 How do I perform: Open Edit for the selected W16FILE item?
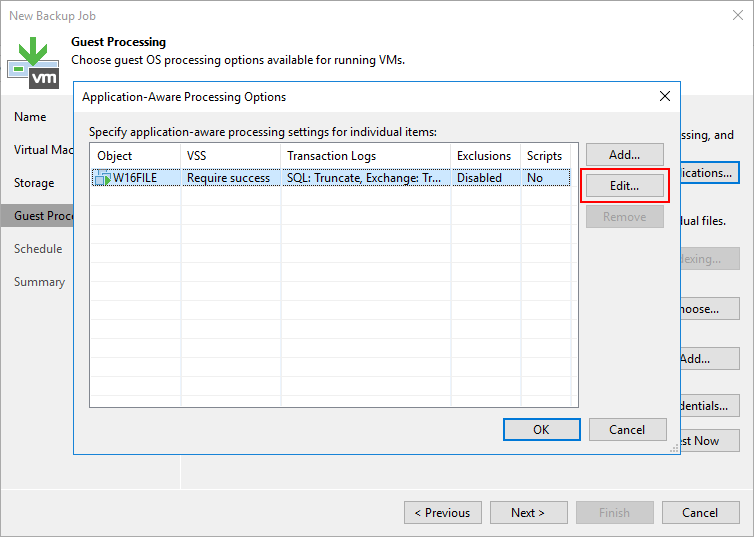(624, 186)
